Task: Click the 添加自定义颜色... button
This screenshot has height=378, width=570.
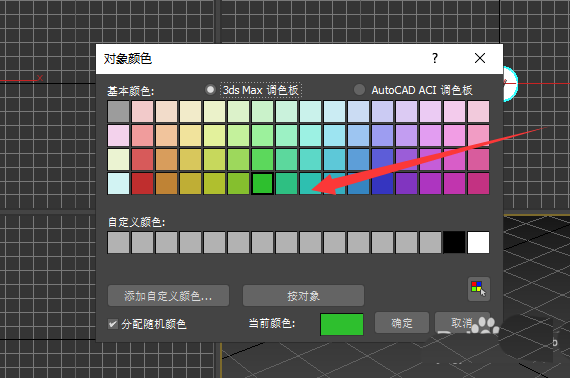Action: click(168, 295)
